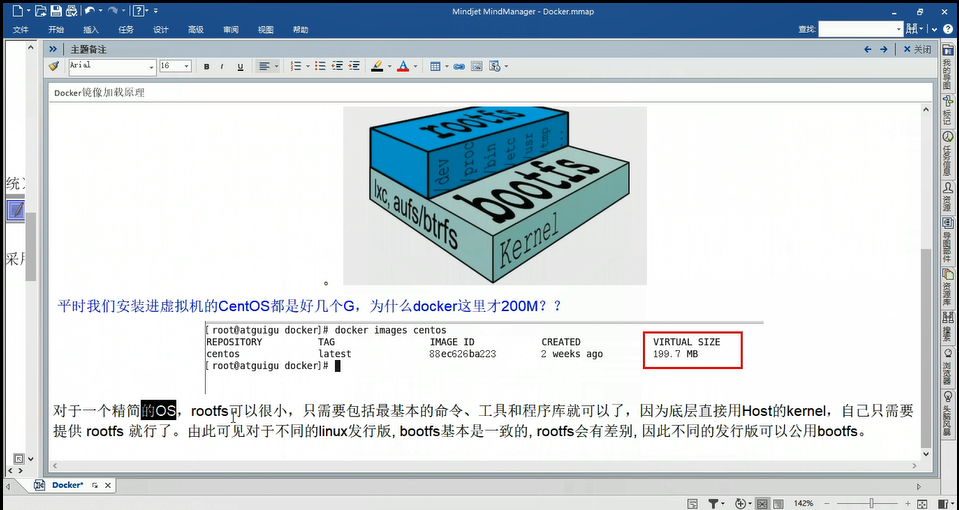Open the quick access help icon
This screenshot has width=959, height=510.
pyautogui.click(x=138, y=10)
